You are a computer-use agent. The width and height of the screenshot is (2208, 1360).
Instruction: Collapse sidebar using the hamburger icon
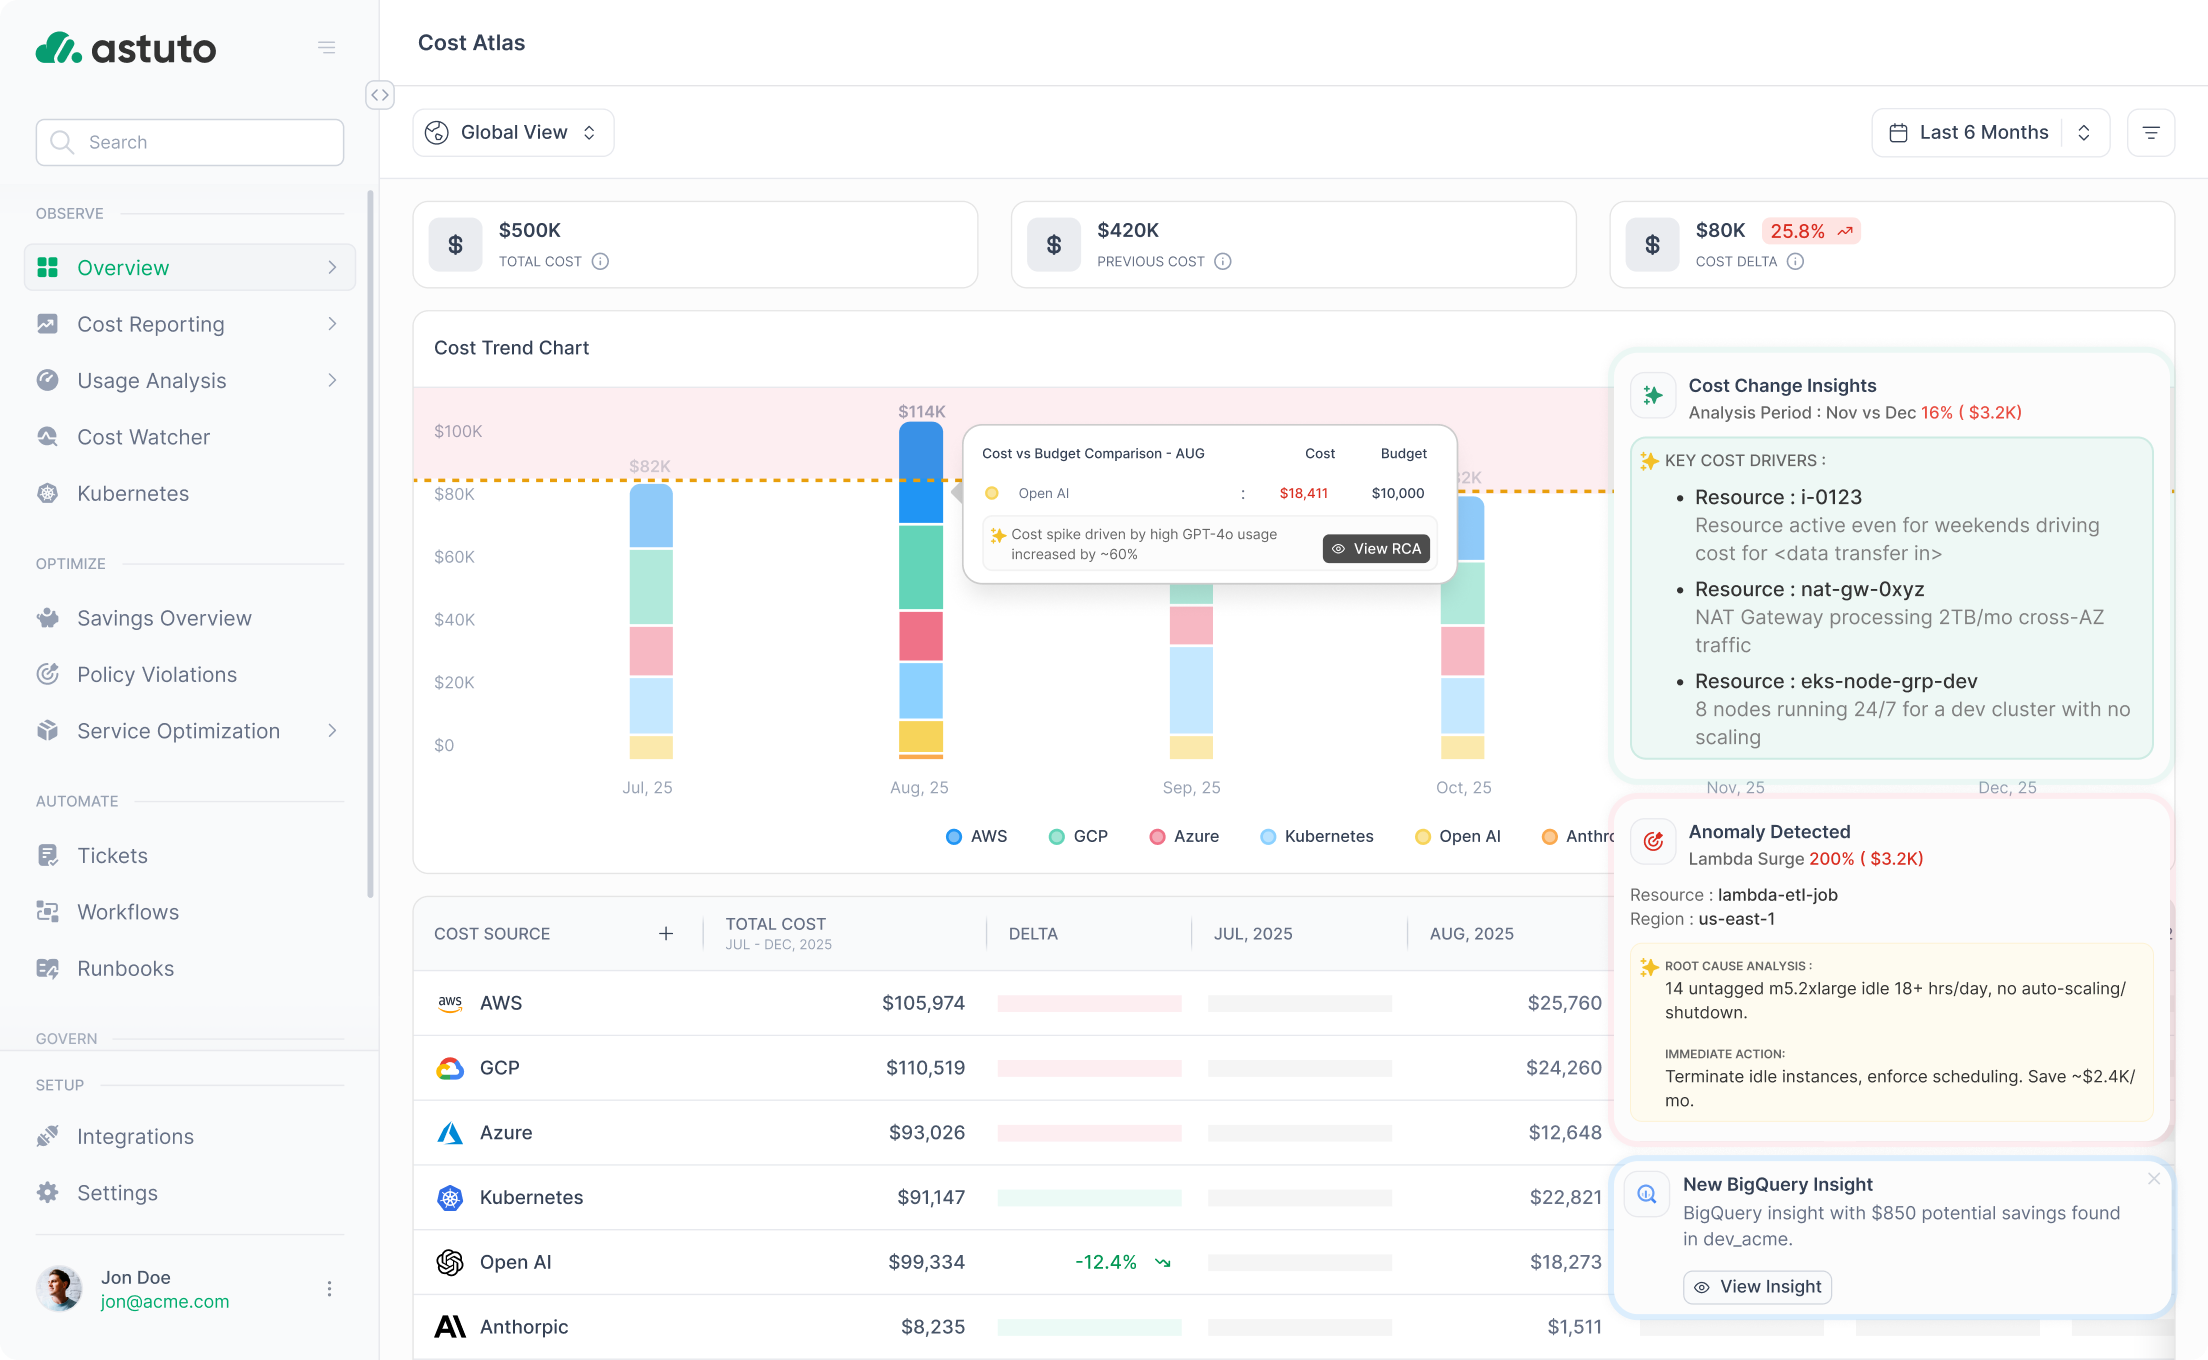[x=326, y=47]
